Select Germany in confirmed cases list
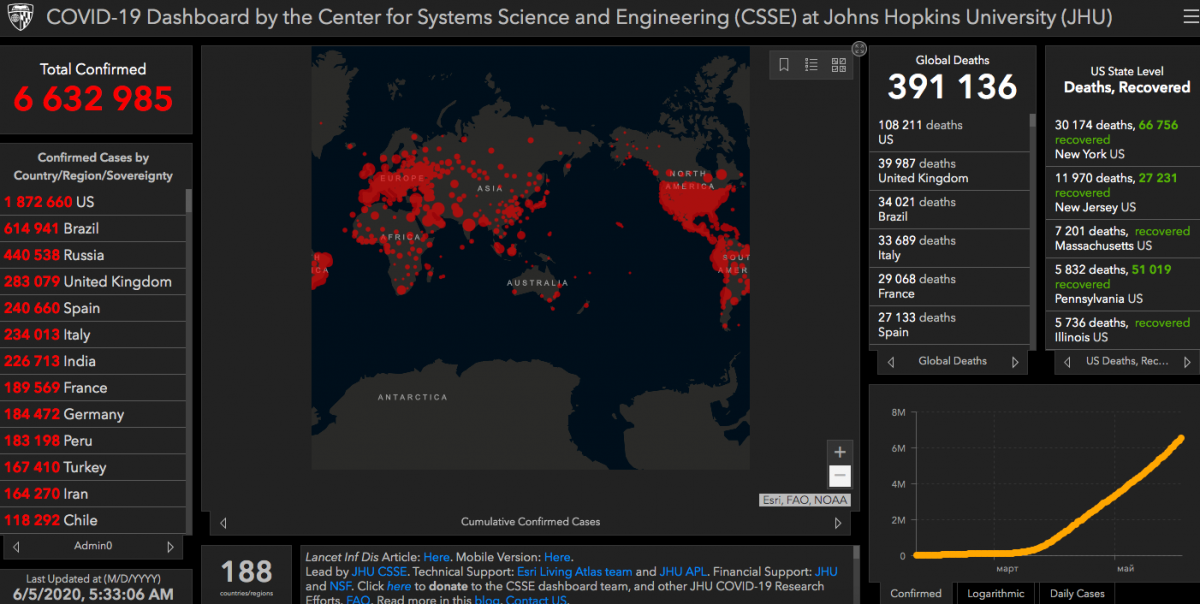1200x604 pixels. [93, 414]
